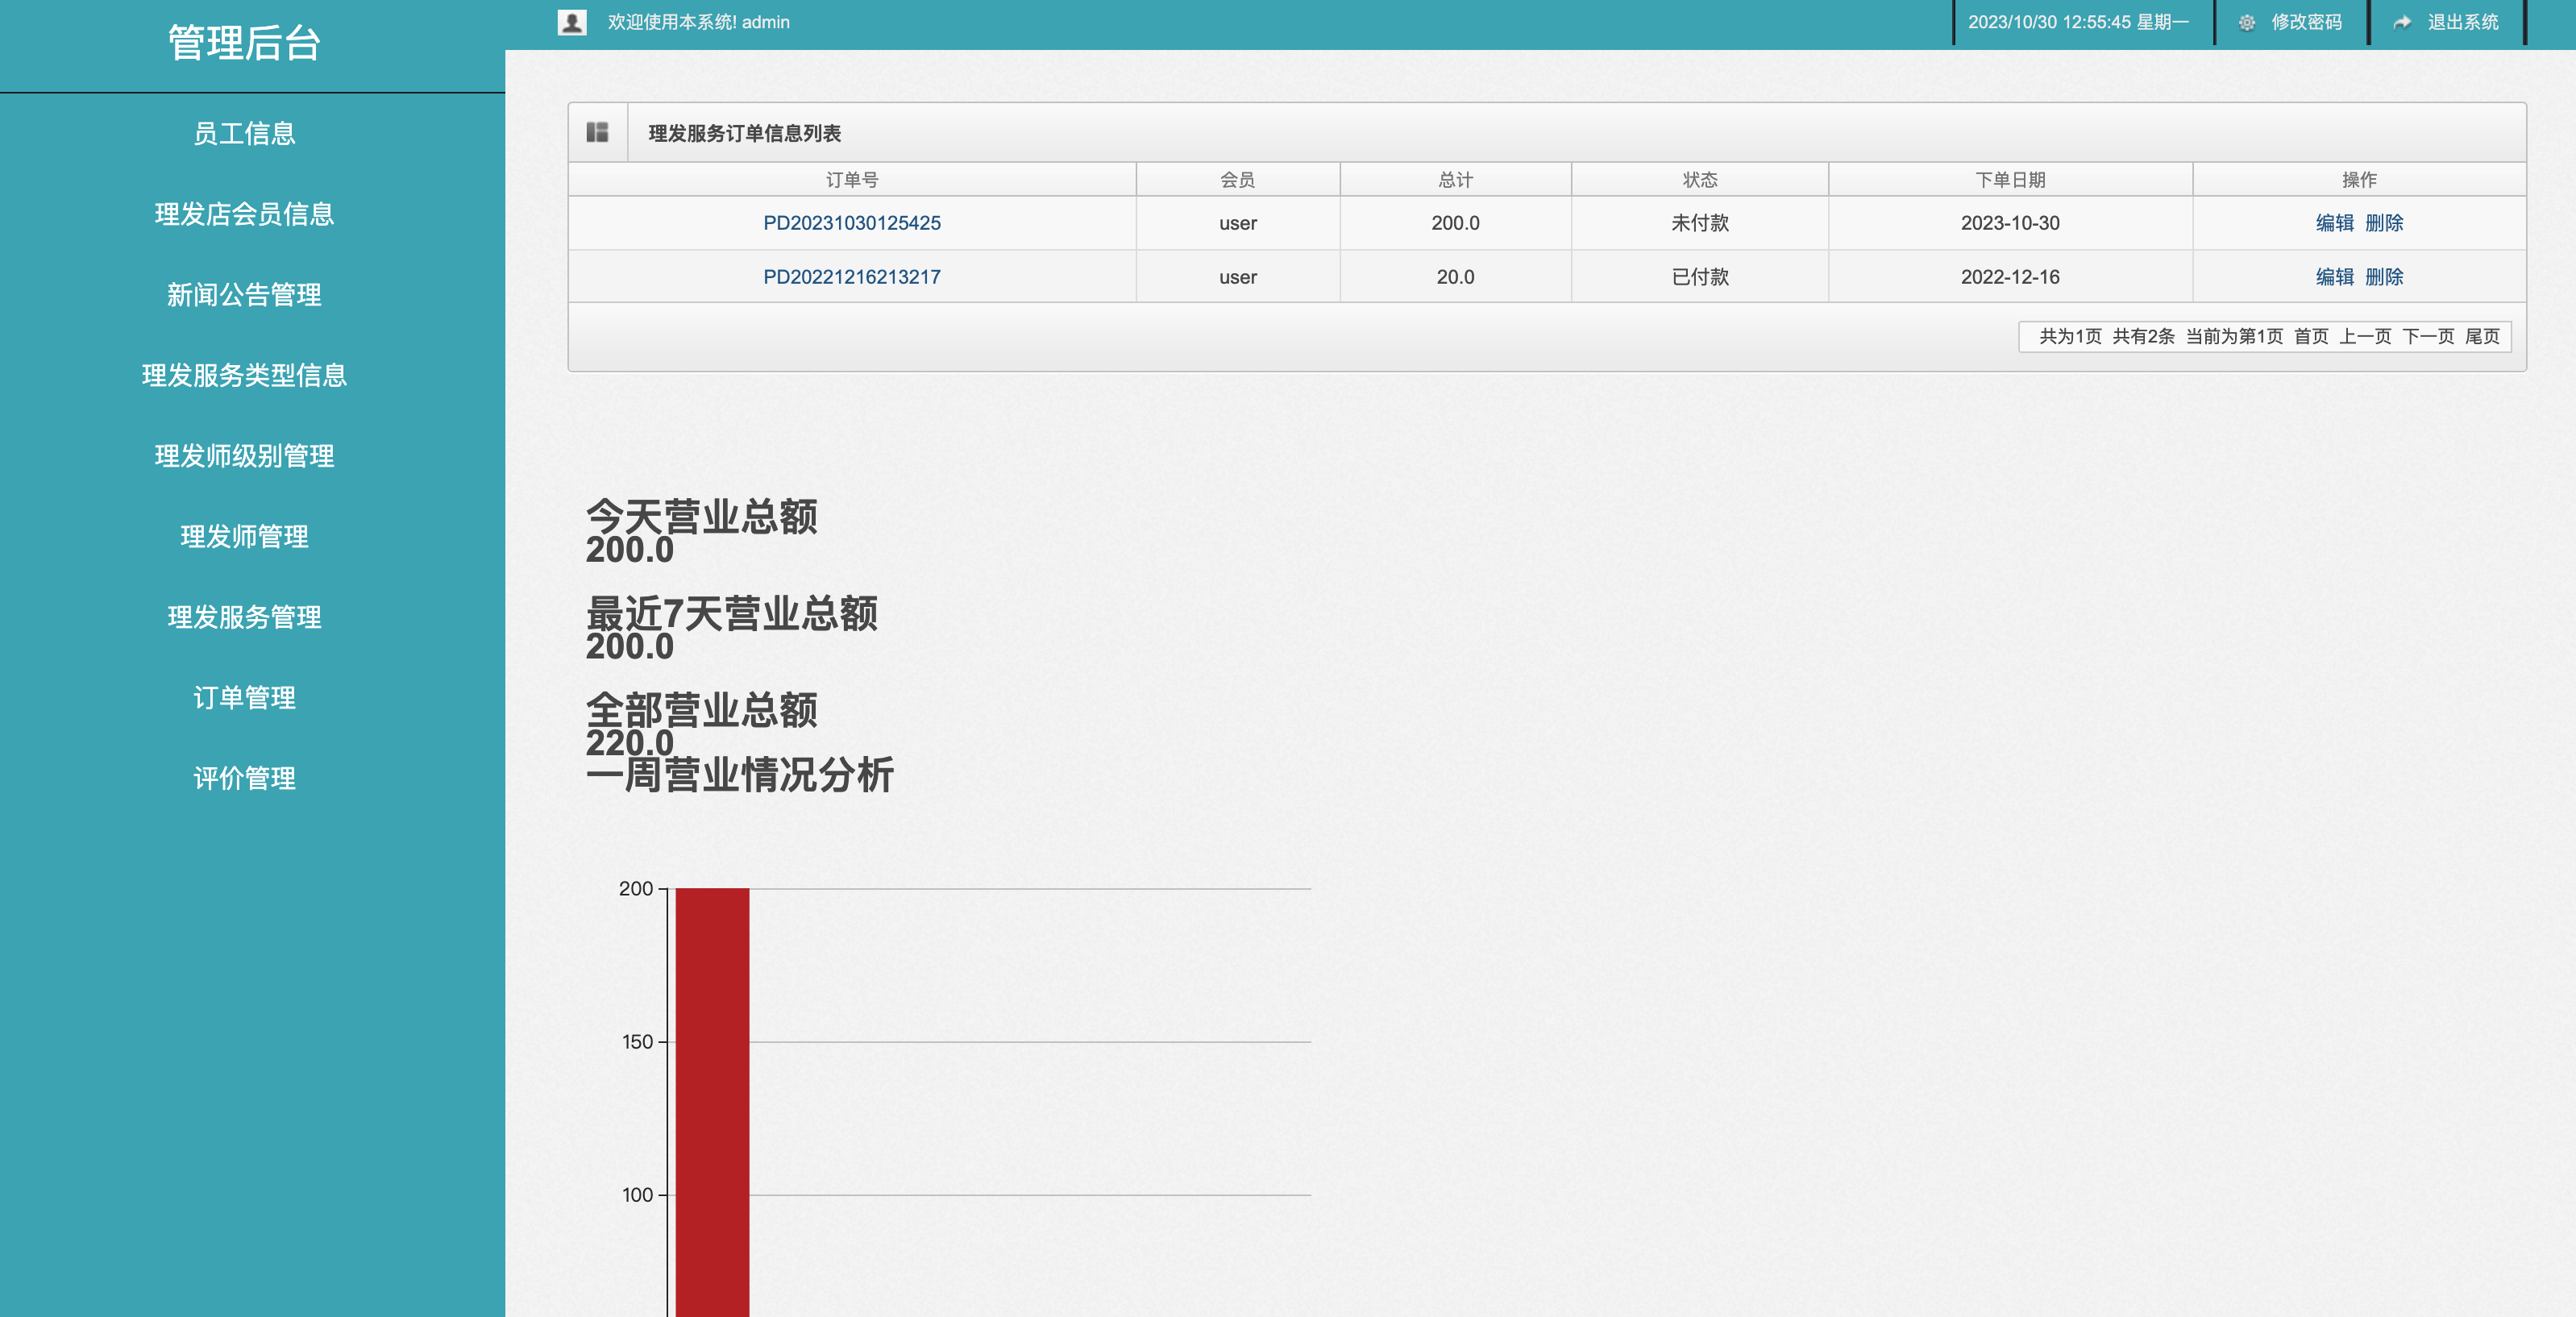The height and width of the screenshot is (1317, 2576).
Task: Open 理发师级别管理 page
Action: click(244, 457)
